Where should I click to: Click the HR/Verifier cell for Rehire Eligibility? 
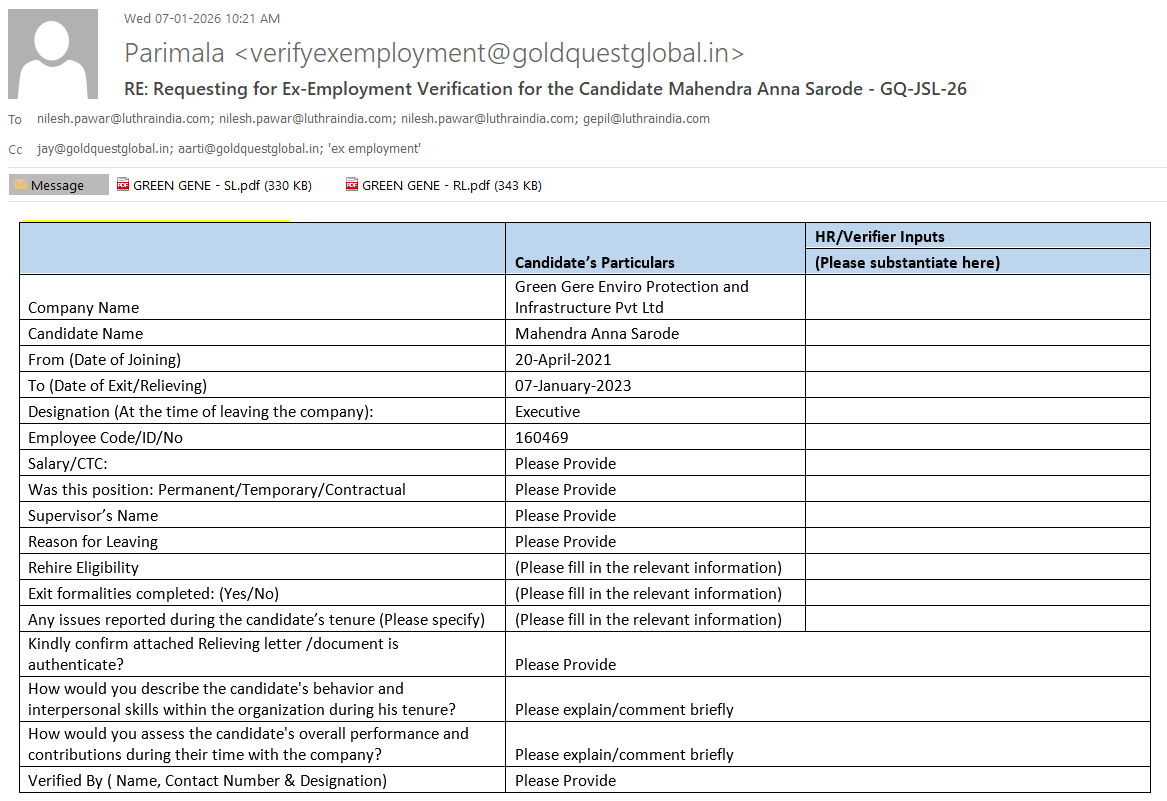pyautogui.click(x=977, y=567)
